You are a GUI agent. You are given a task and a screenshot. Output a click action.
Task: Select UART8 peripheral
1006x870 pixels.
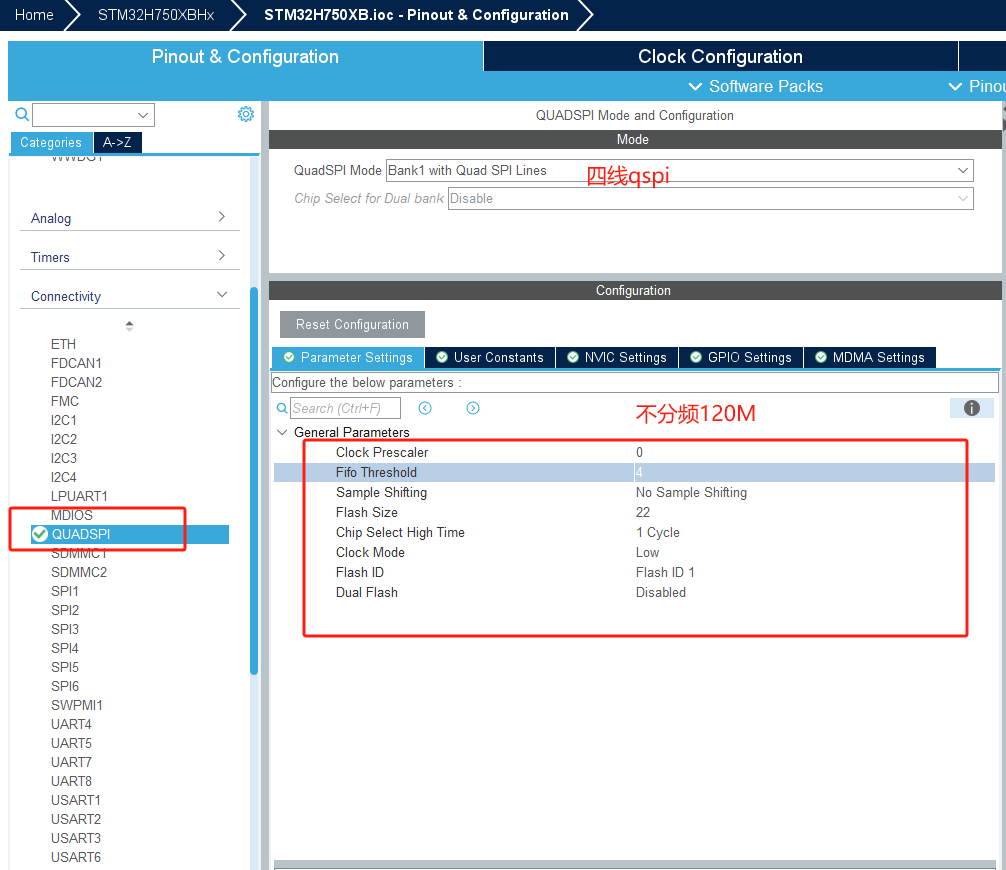pyautogui.click(x=71, y=781)
